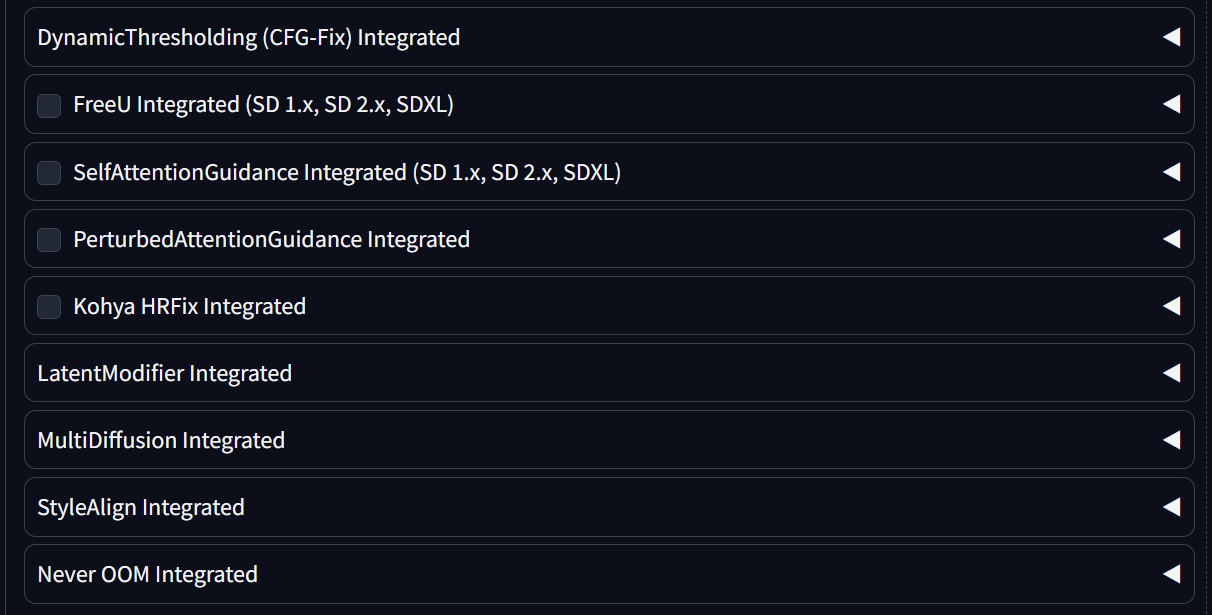Expand Never OOM Integrated via its arrow
The image size is (1212, 615).
coord(1171,574)
